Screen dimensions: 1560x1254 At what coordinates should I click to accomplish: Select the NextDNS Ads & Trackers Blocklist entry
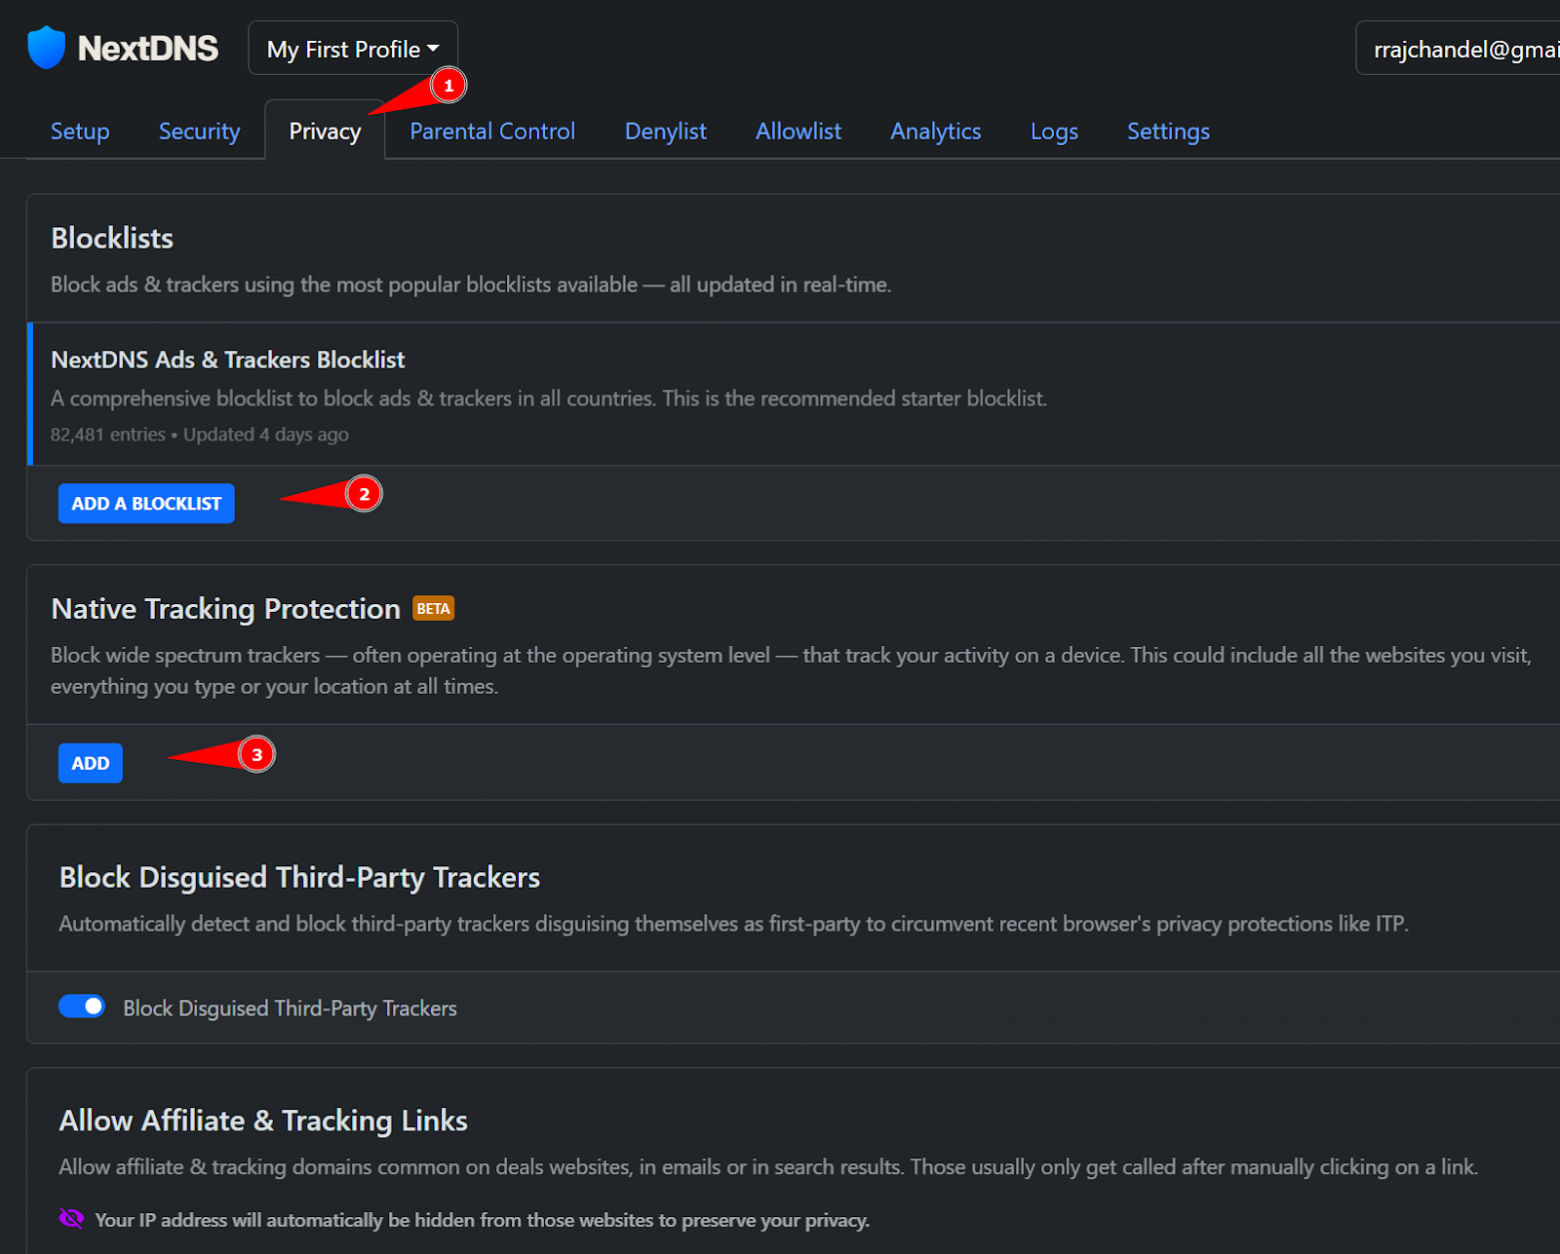pyautogui.click(x=228, y=360)
